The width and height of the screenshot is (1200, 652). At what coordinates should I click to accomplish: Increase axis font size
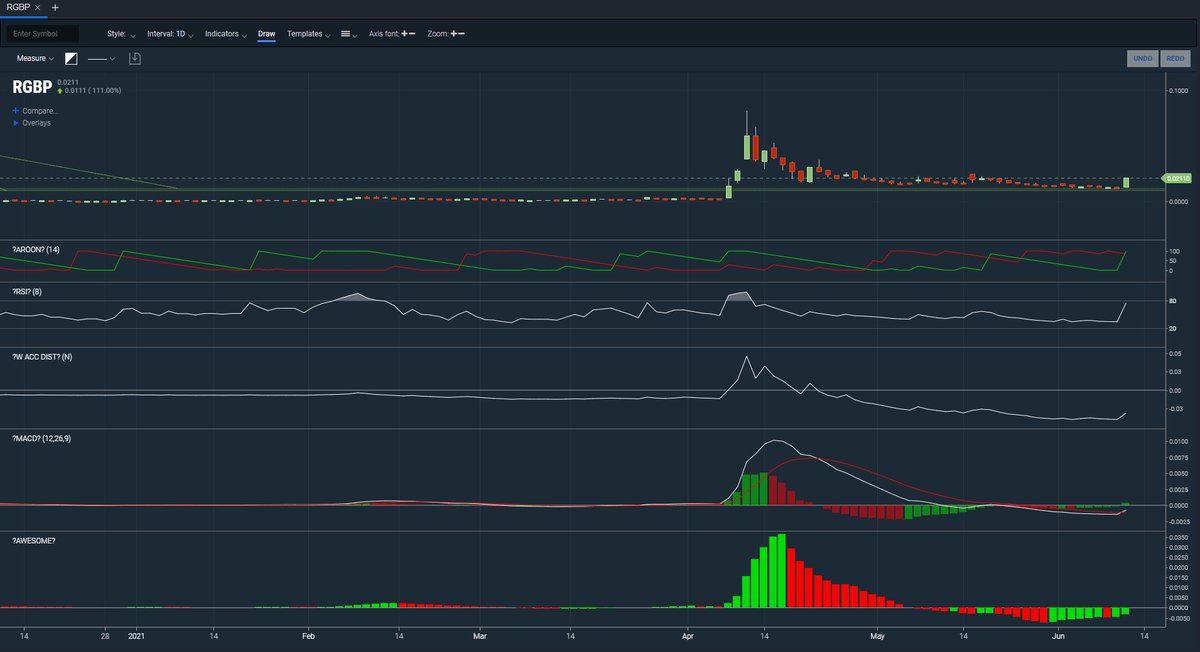404,34
